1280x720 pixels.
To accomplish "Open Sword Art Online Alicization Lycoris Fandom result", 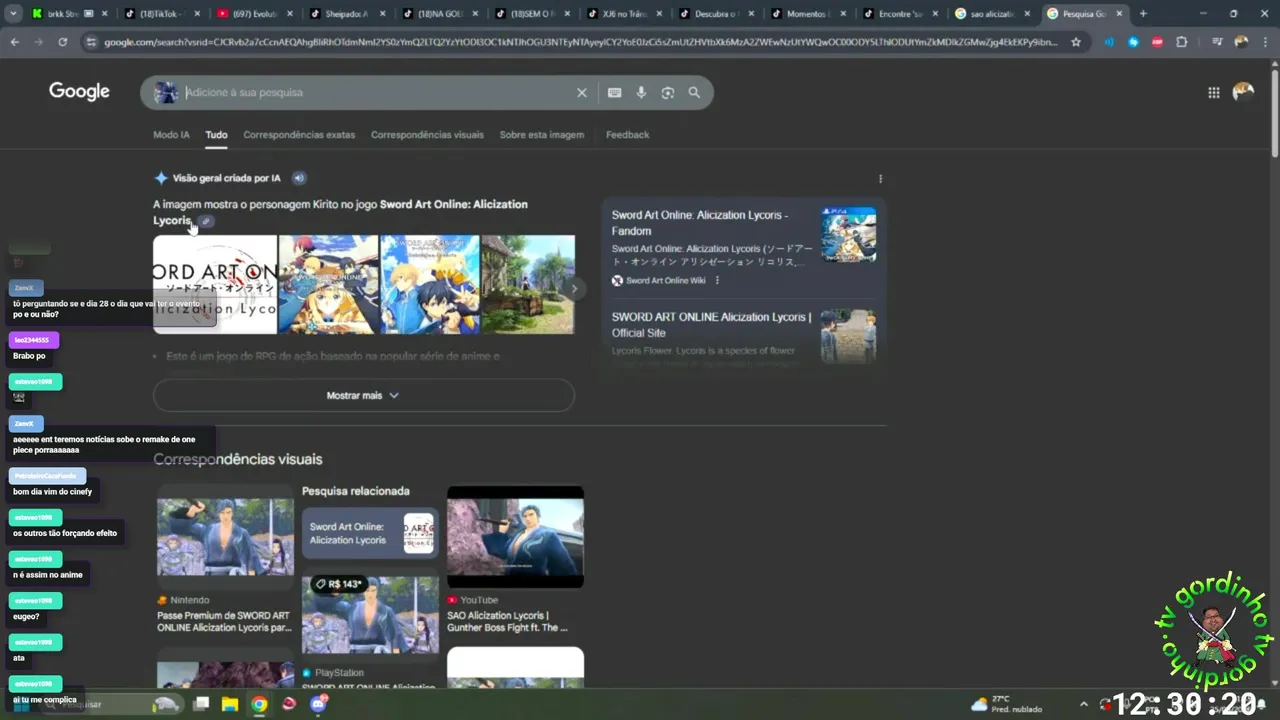I will click(x=700, y=223).
